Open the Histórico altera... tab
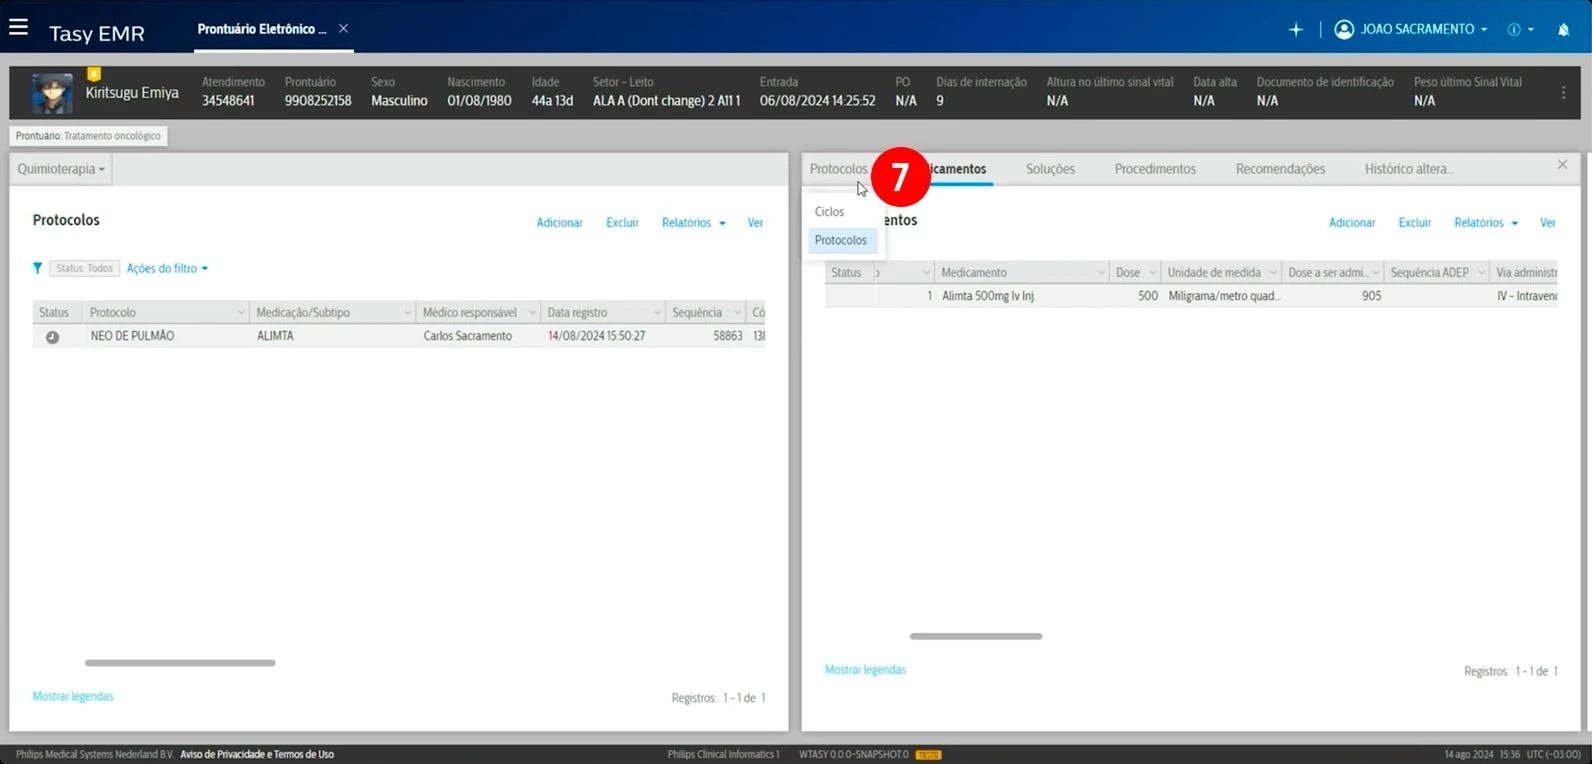 [x=1409, y=169]
